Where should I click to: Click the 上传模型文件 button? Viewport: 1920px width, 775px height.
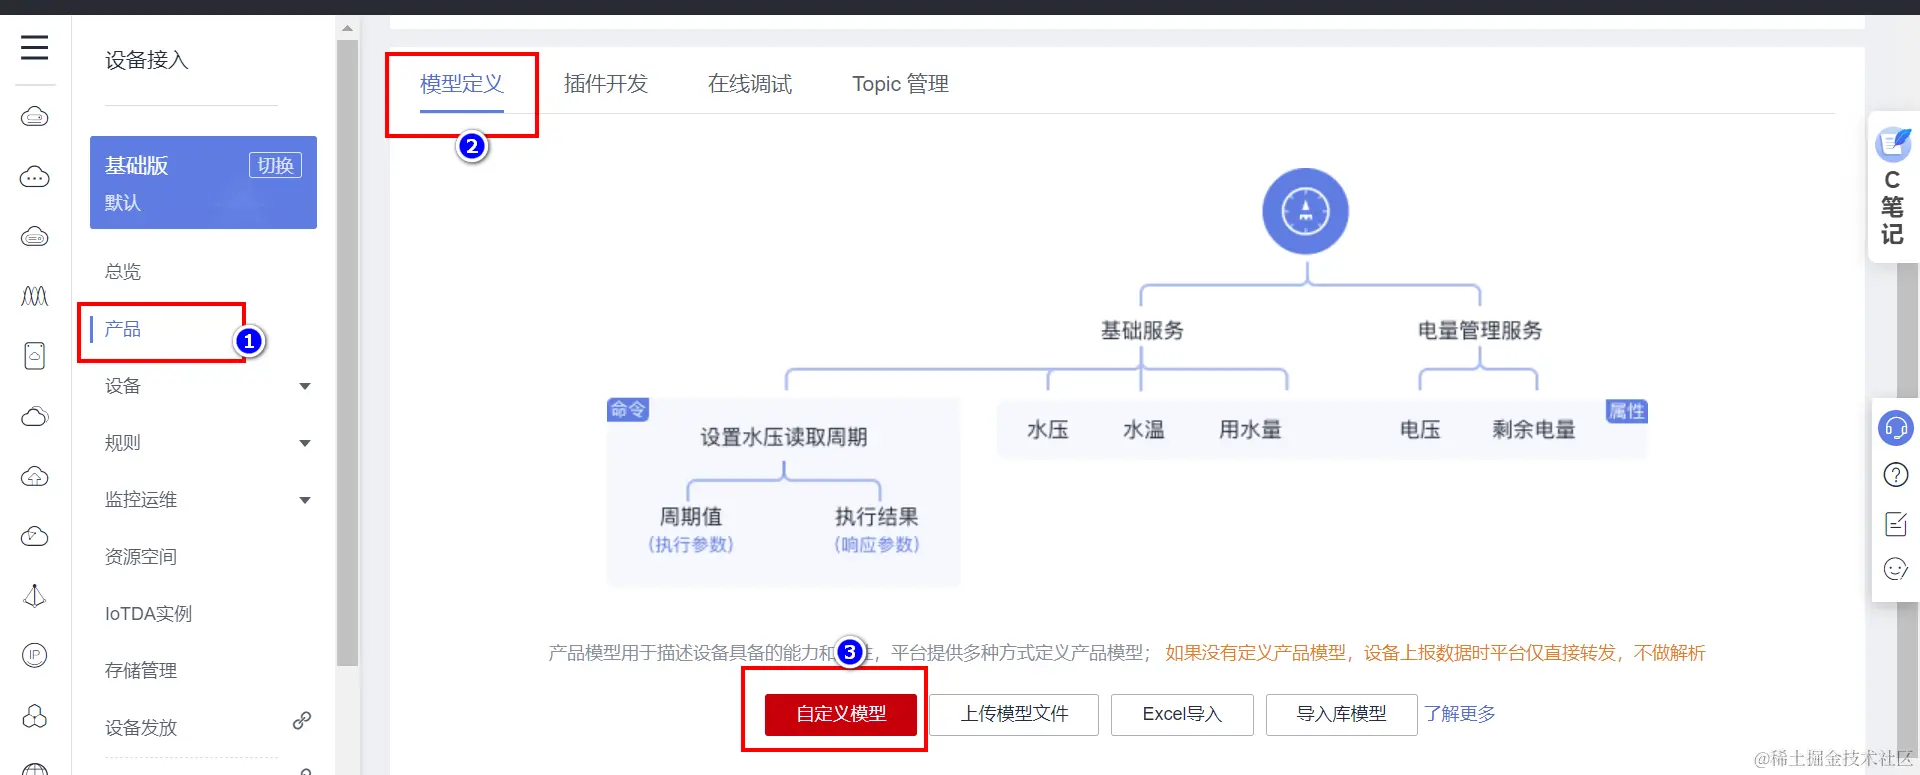[1014, 714]
